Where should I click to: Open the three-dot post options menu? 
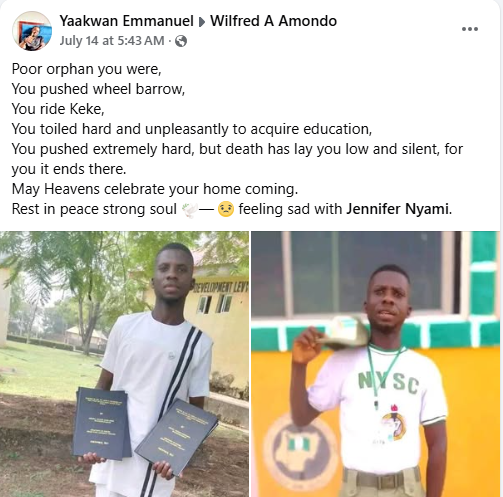470,29
